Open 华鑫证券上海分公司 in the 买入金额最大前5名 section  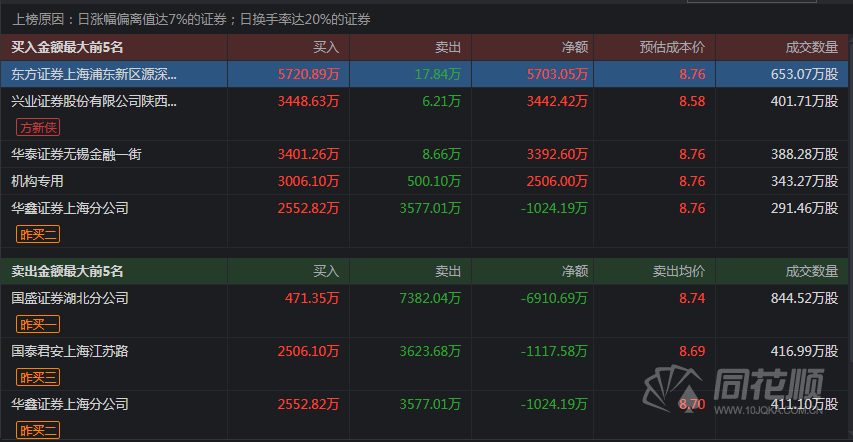70,208
